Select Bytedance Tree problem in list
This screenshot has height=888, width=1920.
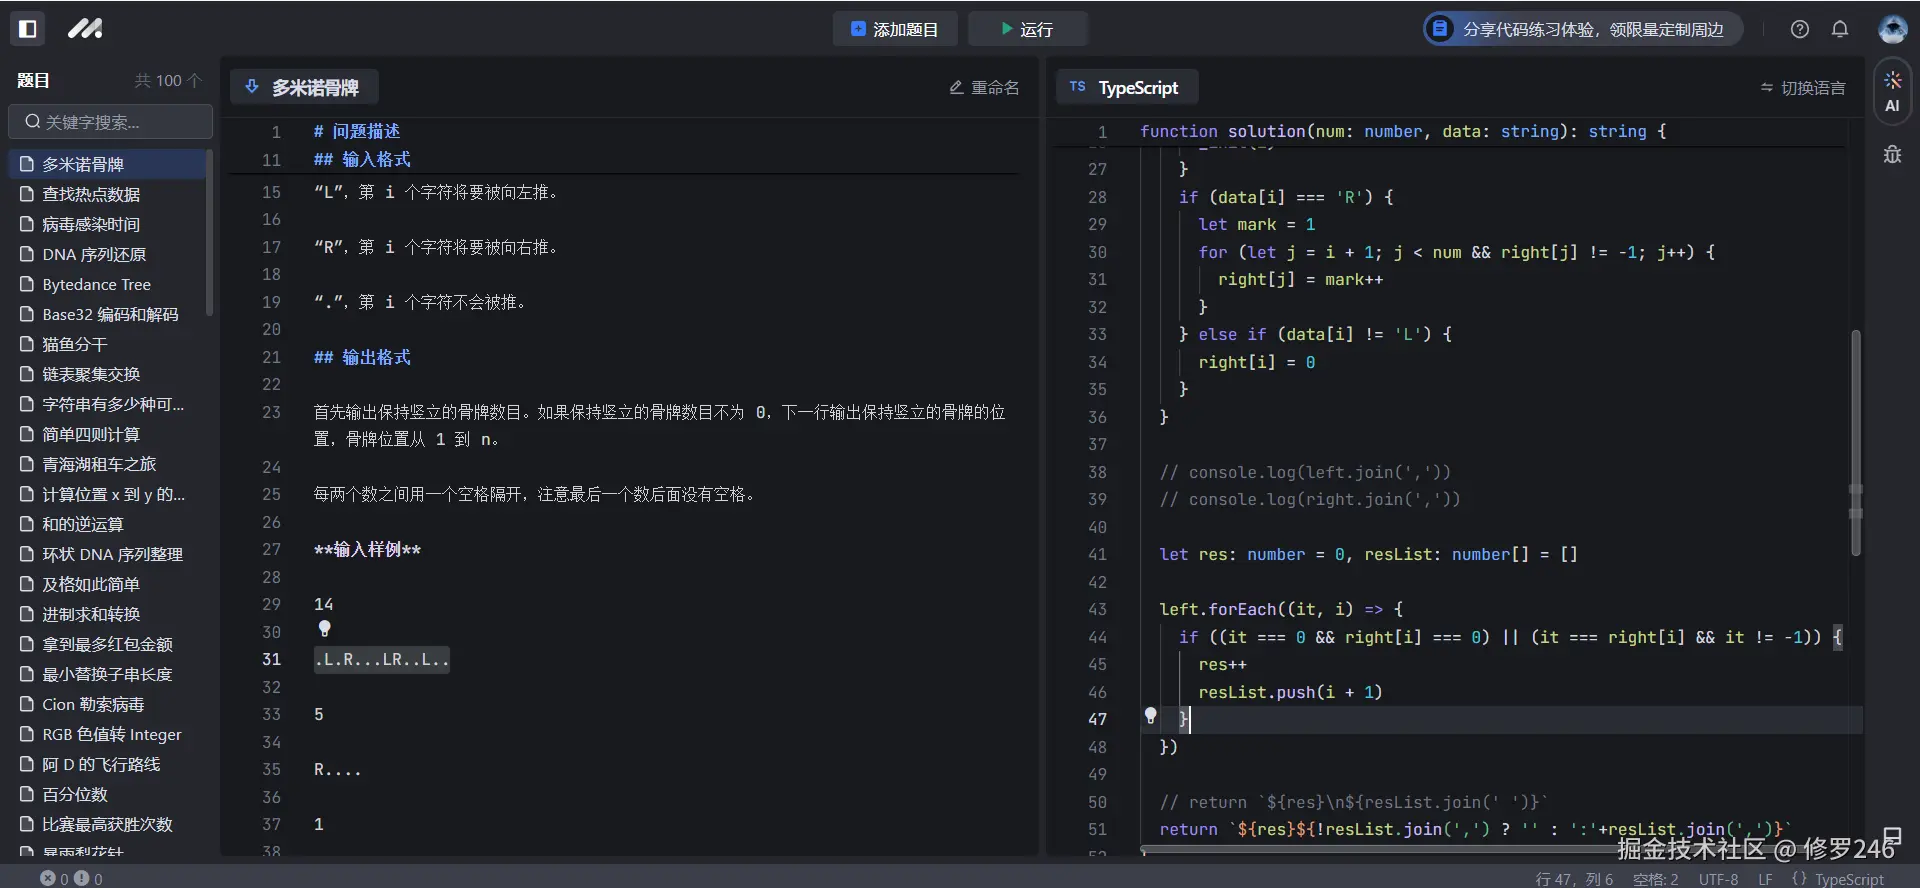point(96,284)
